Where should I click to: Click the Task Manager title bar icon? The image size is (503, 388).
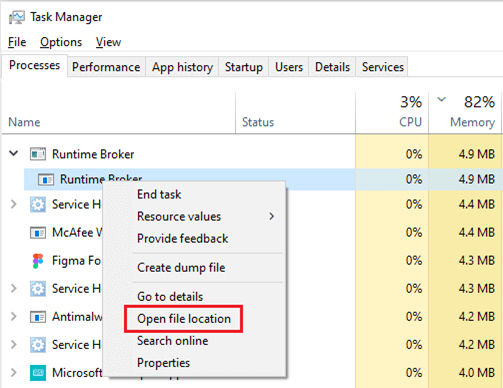(x=16, y=17)
